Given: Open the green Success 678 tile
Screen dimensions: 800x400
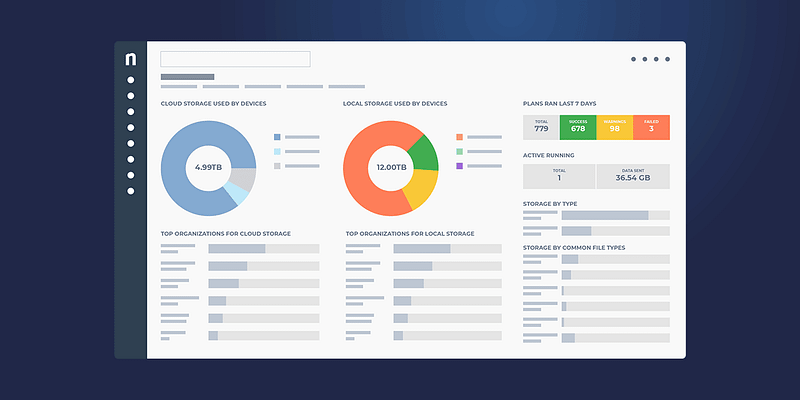Looking at the screenshot, I should (578, 127).
